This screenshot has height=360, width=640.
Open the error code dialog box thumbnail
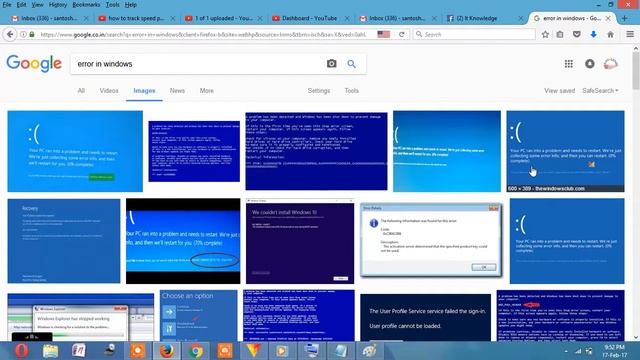click(431, 241)
